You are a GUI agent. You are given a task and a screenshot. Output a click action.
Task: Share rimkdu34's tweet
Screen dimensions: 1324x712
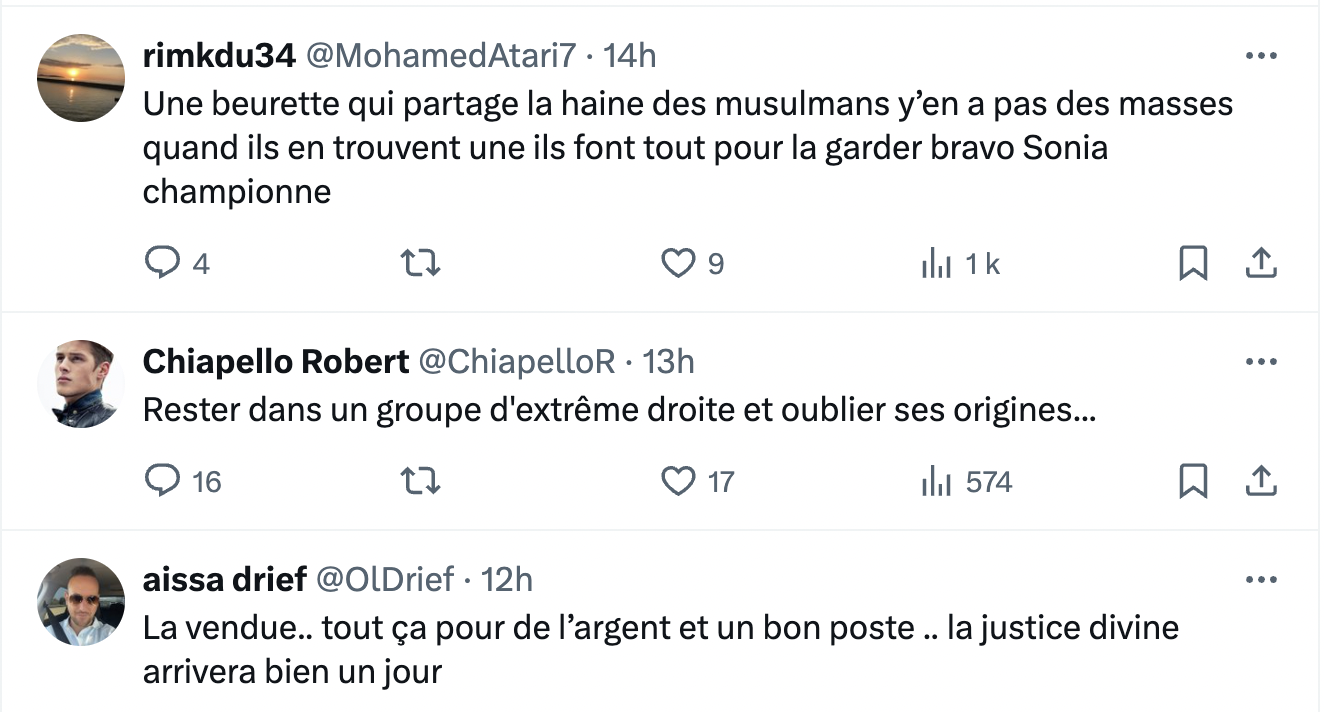tap(1262, 263)
